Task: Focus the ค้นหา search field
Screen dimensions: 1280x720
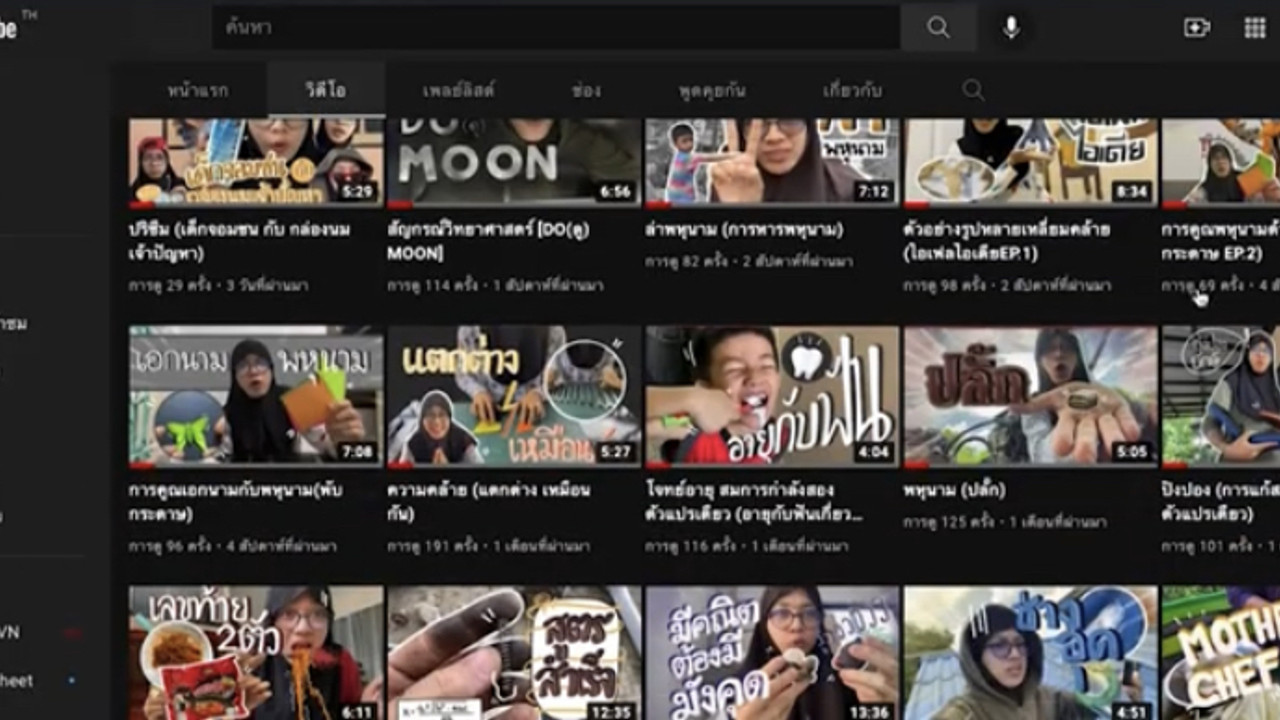Action: point(556,28)
